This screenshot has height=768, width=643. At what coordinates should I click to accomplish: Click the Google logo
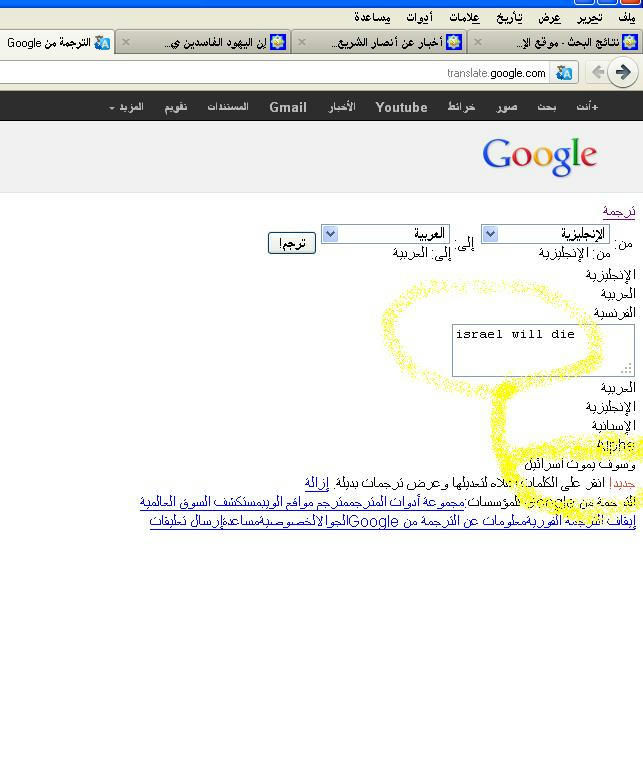point(540,156)
